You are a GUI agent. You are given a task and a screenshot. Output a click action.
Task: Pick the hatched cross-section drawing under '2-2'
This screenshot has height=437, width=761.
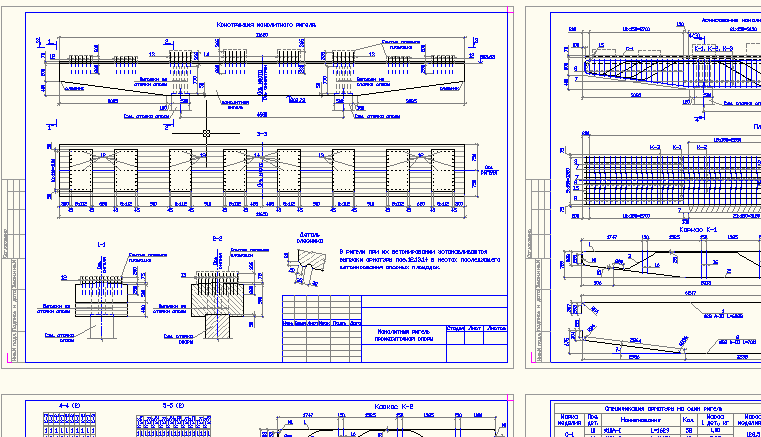pyautogui.click(x=217, y=305)
